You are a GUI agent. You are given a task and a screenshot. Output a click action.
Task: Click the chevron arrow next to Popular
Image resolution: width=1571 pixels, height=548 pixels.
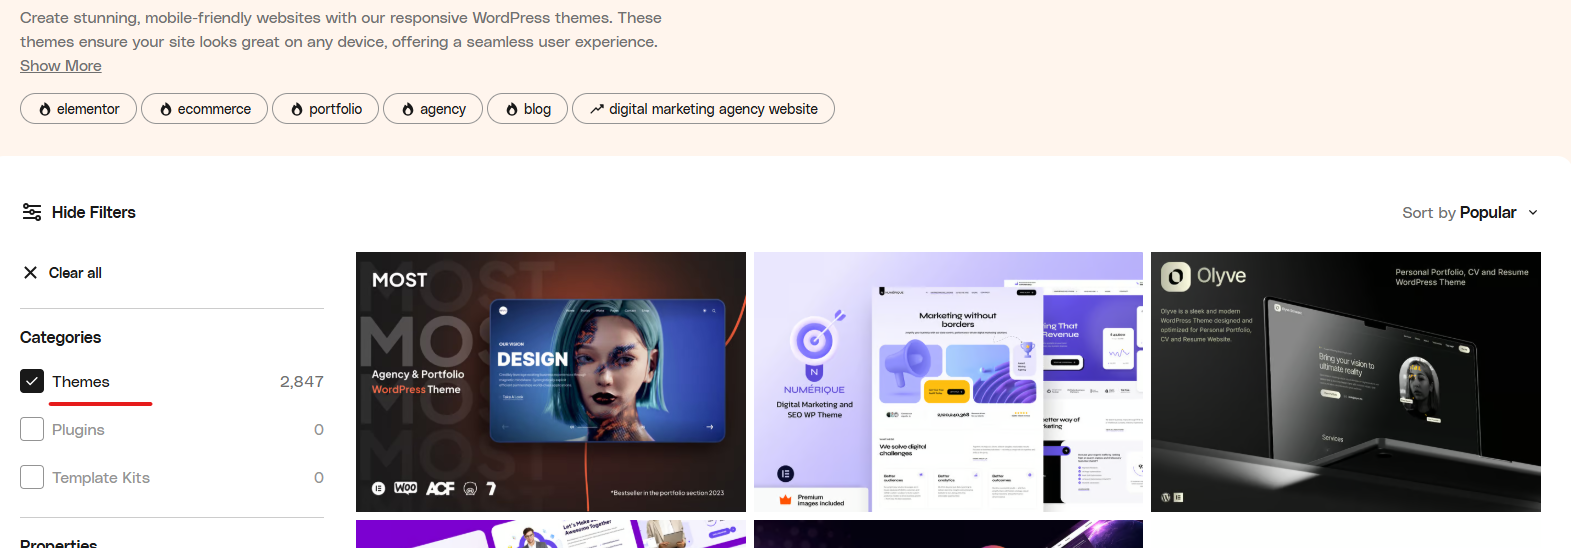point(1533,212)
